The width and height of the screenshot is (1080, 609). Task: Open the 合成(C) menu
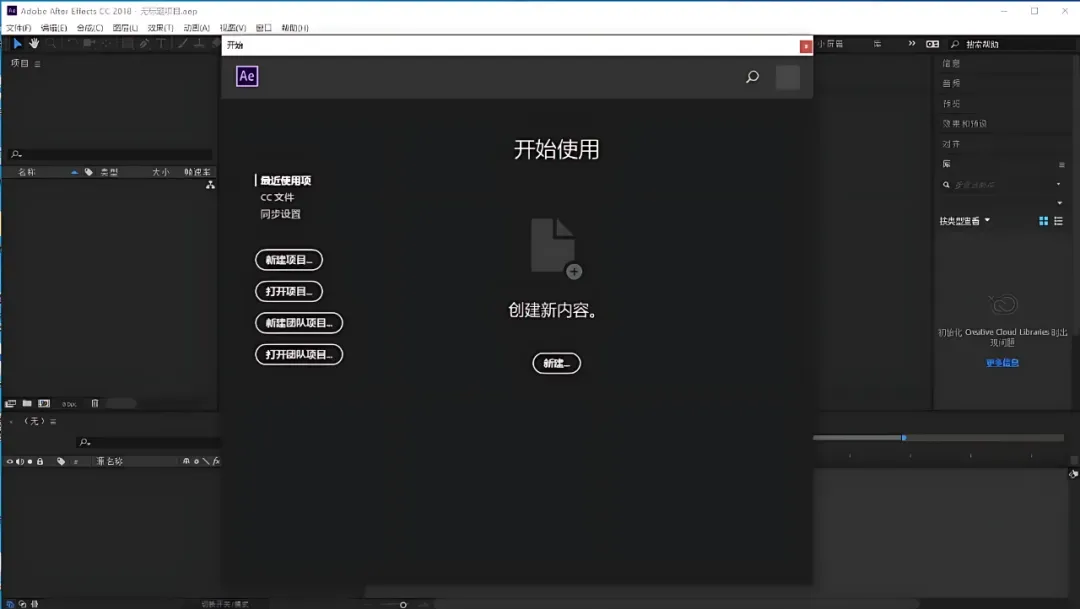pos(90,28)
